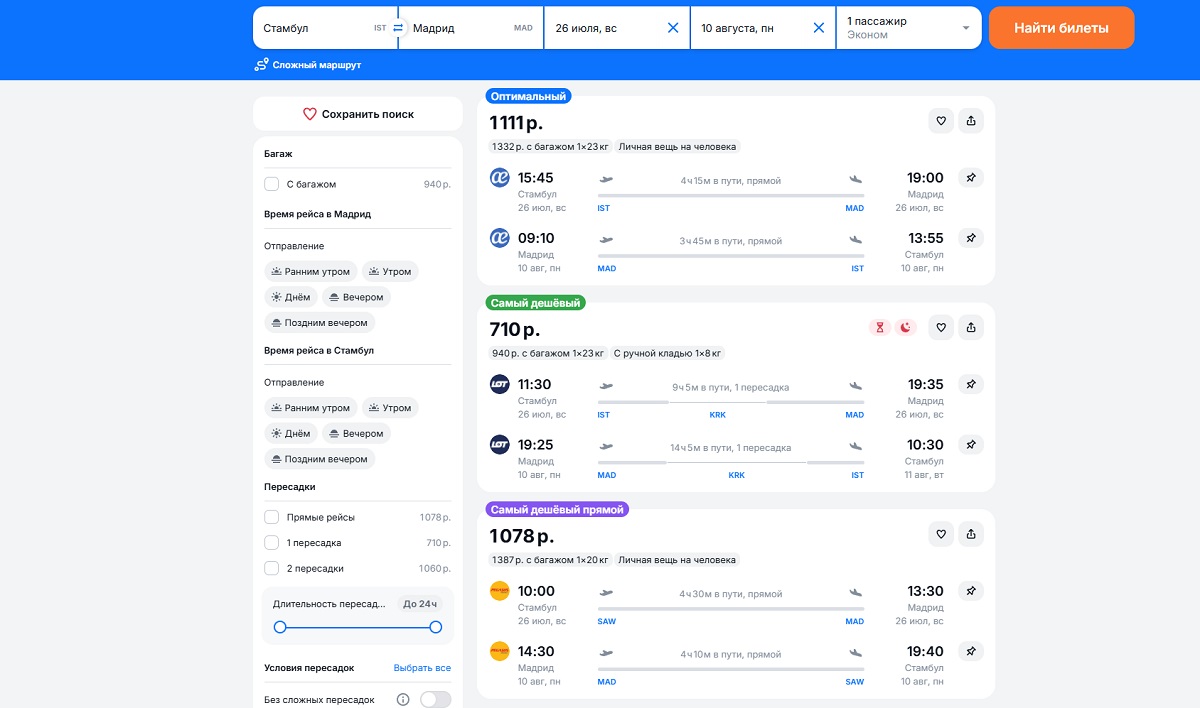The width and height of the screenshot is (1200, 708).
Task: Check the 1 пересадка filter
Action: point(271,543)
